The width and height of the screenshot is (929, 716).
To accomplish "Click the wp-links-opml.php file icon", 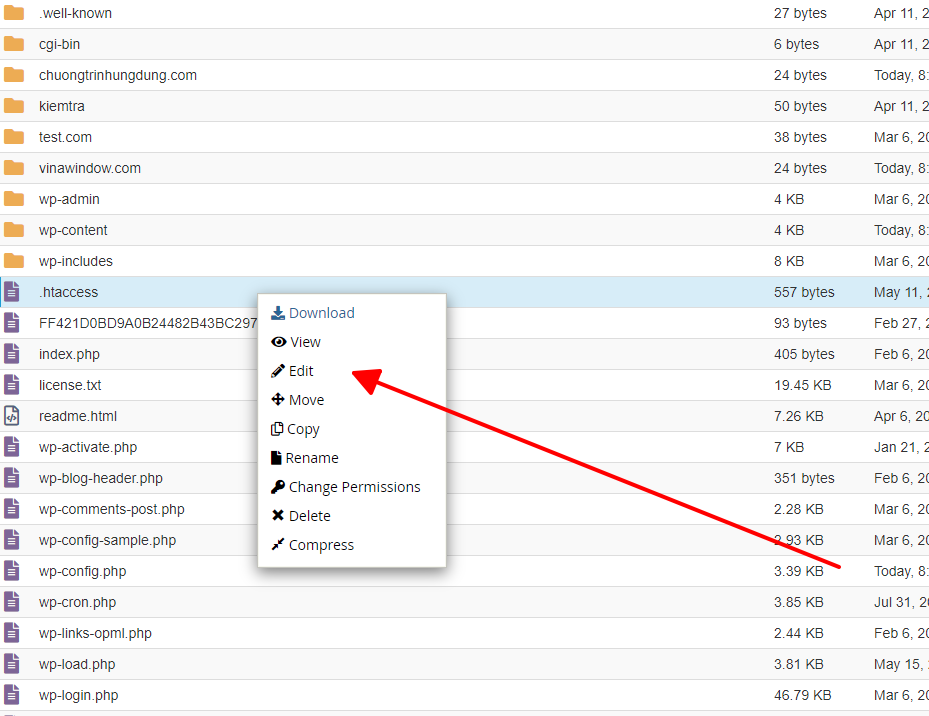I will pyautogui.click(x=12, y=634).
